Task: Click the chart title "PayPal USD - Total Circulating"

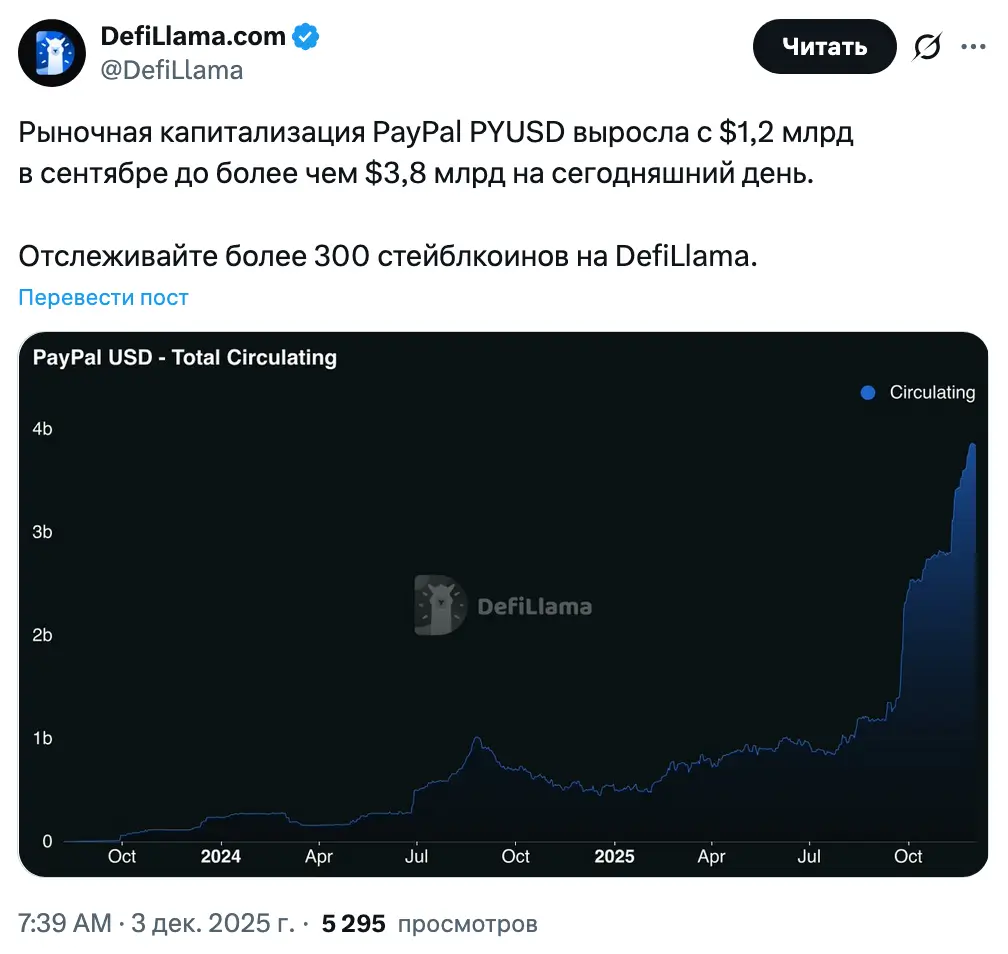Action: click(185, 357)
